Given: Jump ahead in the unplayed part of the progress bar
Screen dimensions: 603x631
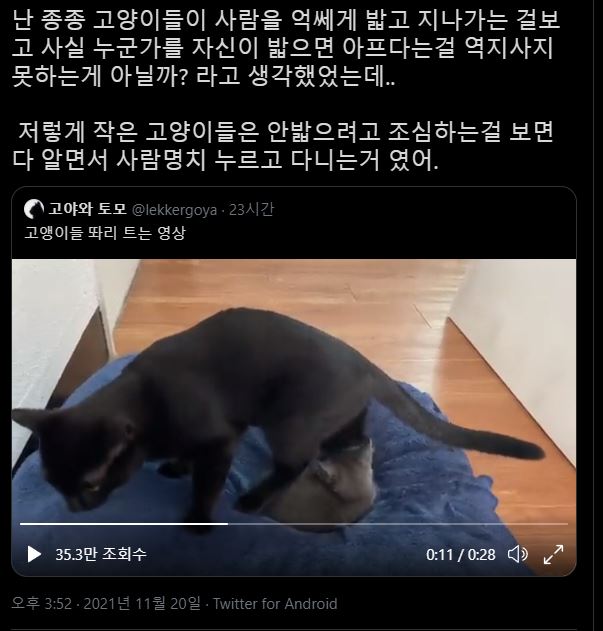Looking at the screenshot, I should pos(398,524).
